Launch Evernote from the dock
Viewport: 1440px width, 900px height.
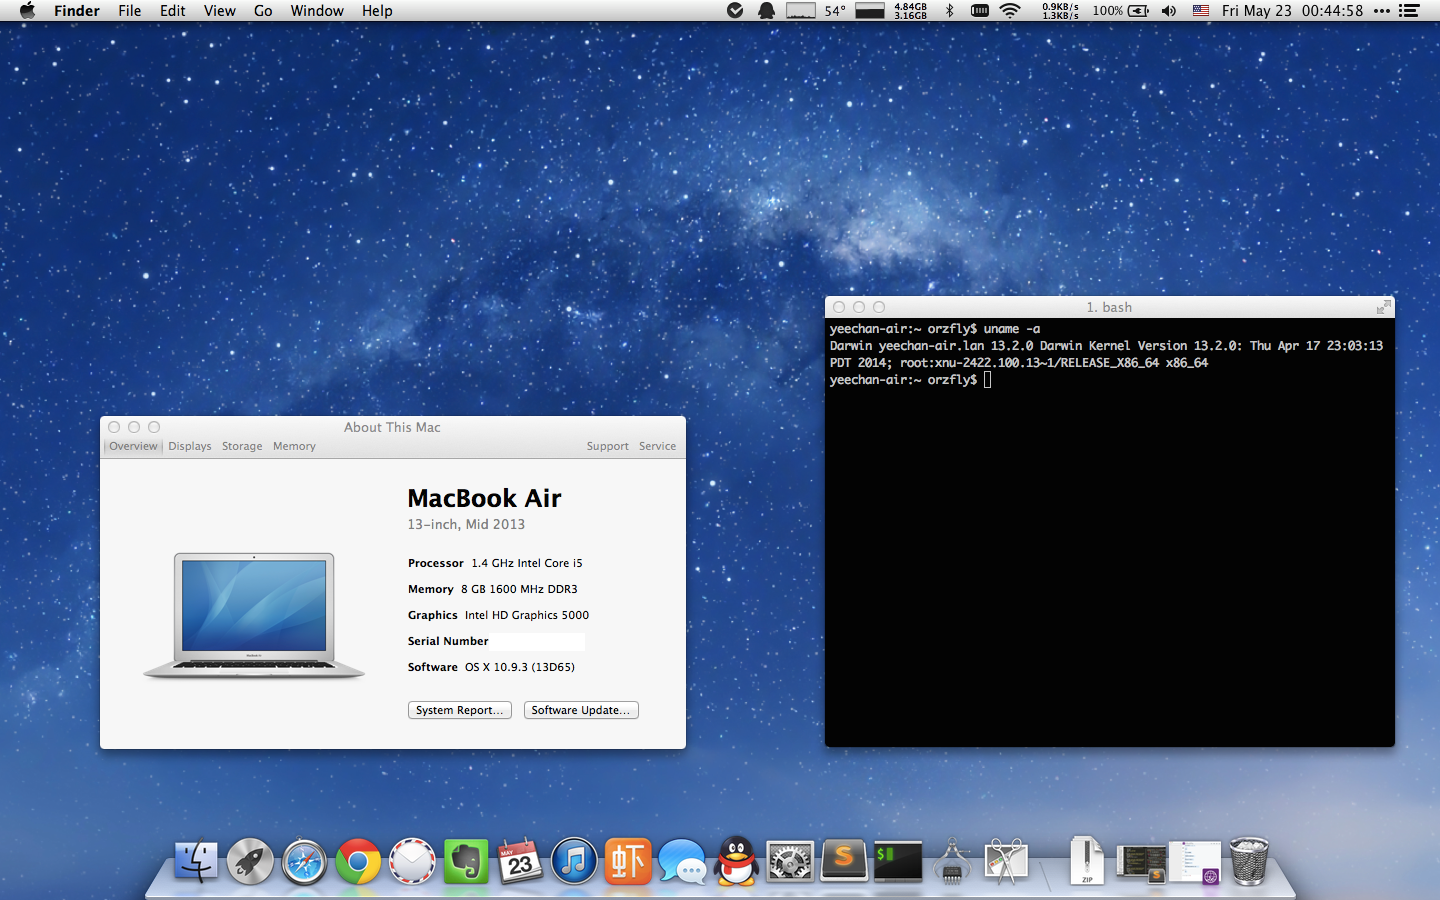pos(466,861)
